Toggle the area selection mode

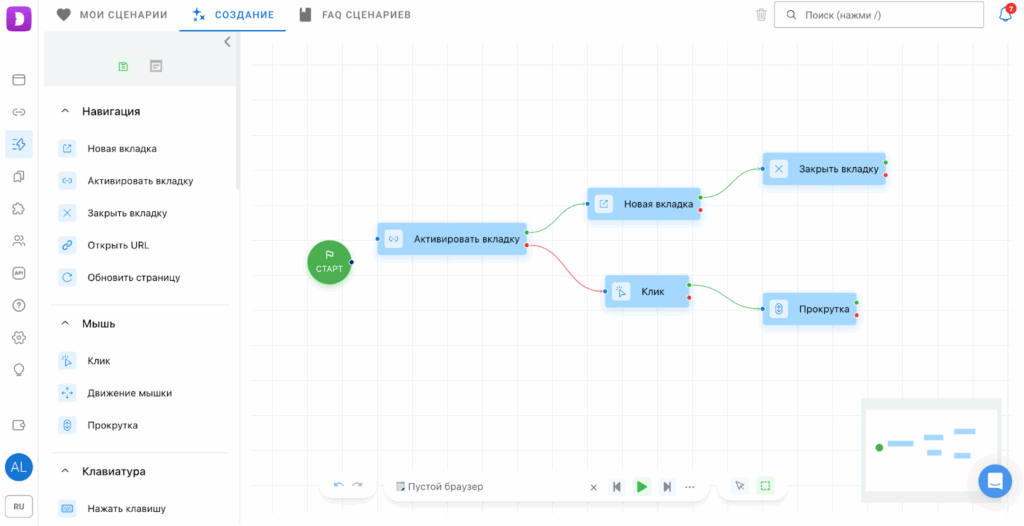click(x=765, y=486)
